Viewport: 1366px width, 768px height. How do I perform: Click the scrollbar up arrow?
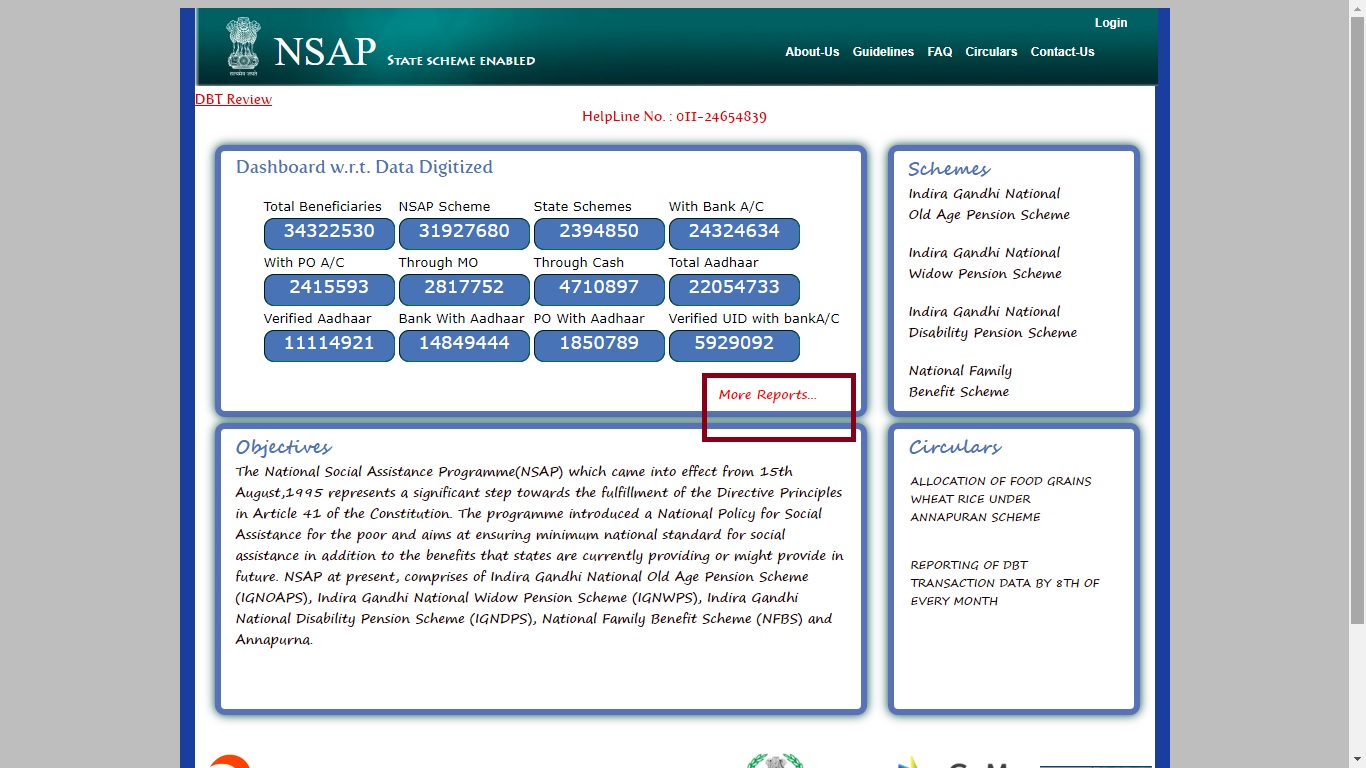pos(1359,8)
